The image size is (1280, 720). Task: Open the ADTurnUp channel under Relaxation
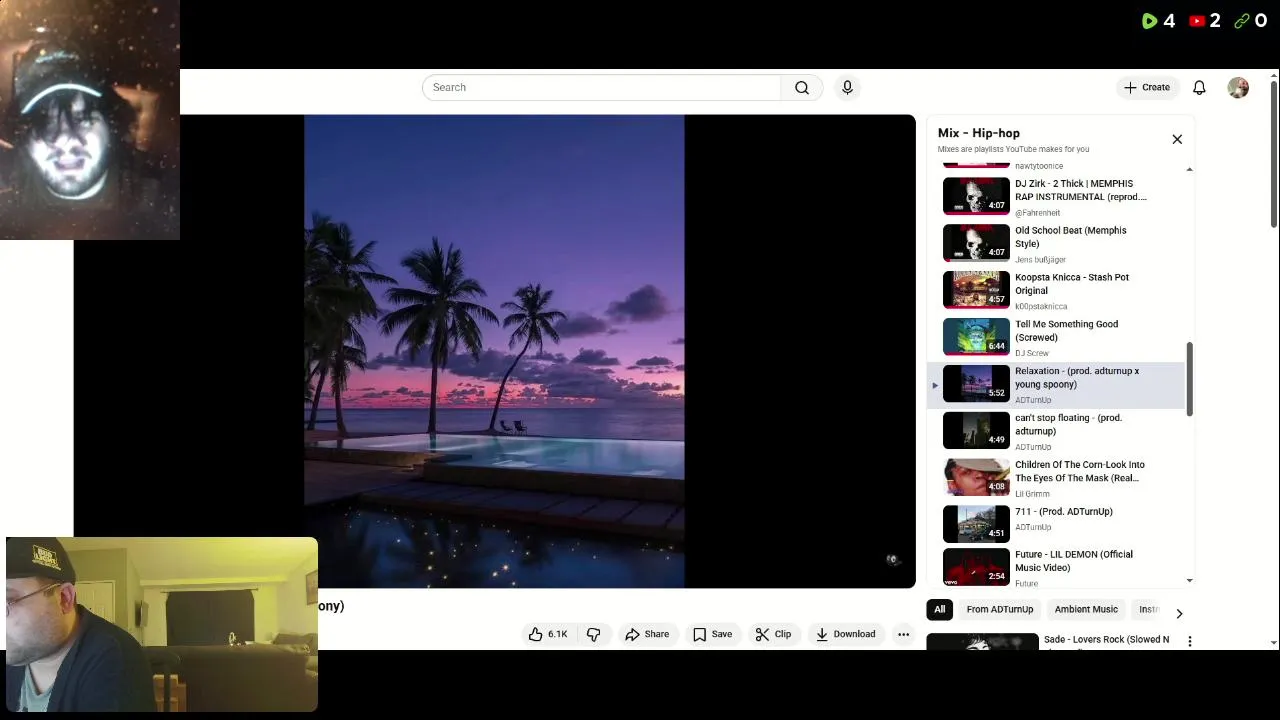pos(1033,400)
